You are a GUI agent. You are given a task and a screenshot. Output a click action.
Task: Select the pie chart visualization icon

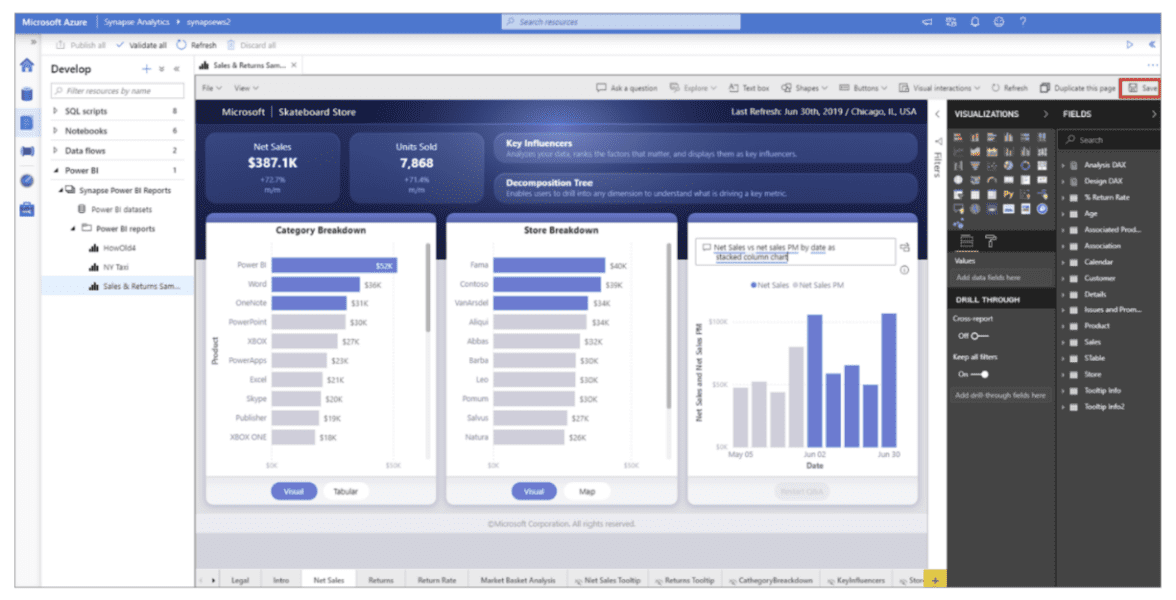1008,165
